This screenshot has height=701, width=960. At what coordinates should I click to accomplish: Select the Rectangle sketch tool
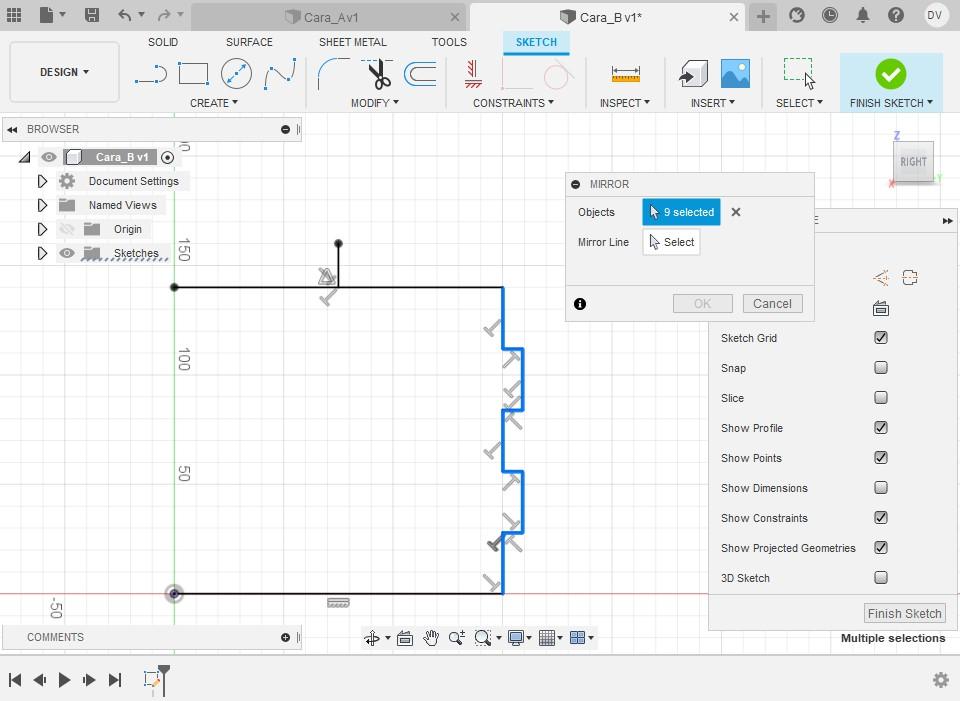click(193, 74)
